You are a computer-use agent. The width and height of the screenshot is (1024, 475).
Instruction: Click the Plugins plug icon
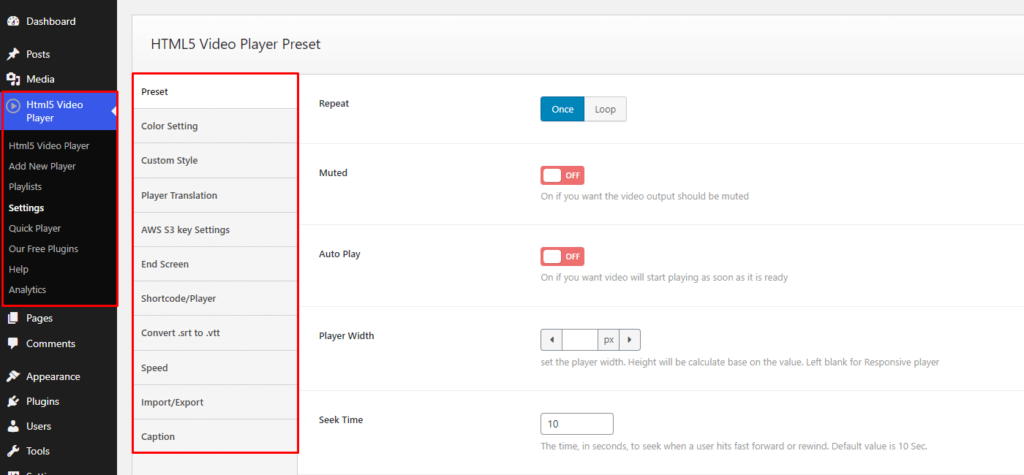tap(12, 401)
